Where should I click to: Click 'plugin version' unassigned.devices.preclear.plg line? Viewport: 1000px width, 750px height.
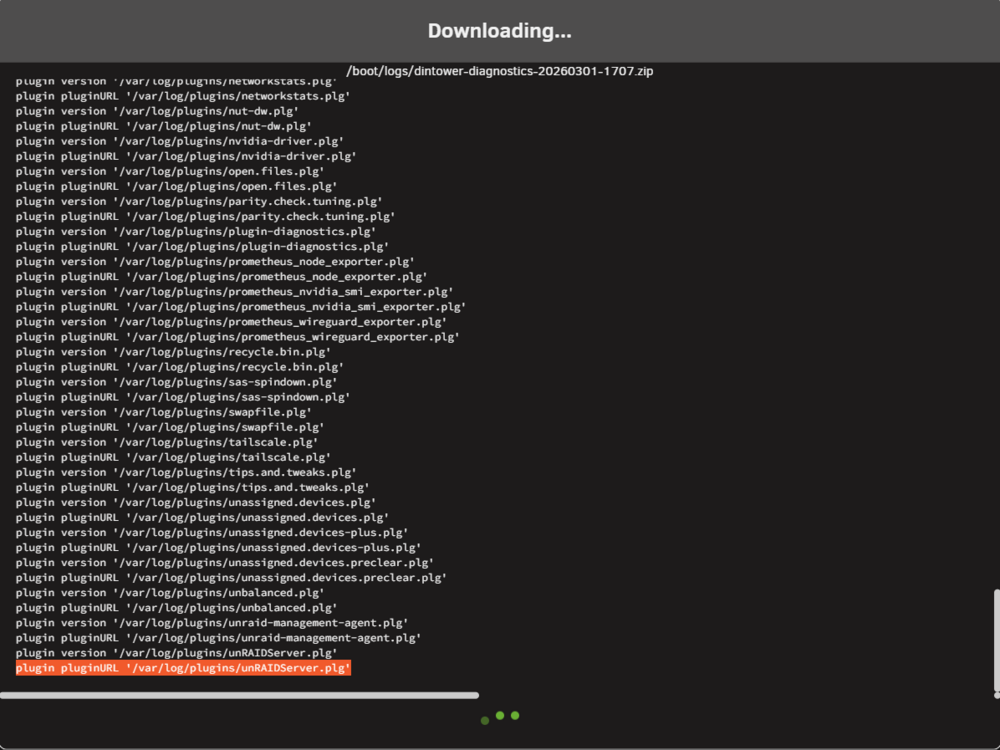coord(225,562)
